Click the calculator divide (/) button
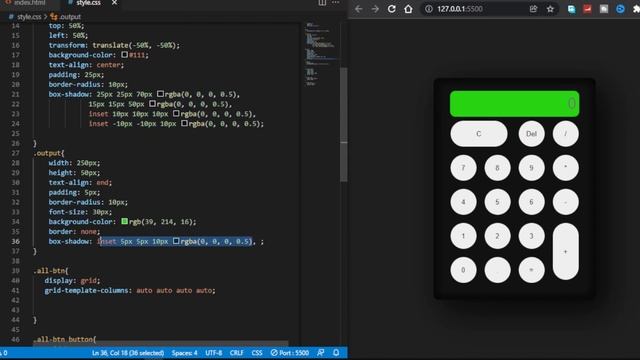 (565, 133)
